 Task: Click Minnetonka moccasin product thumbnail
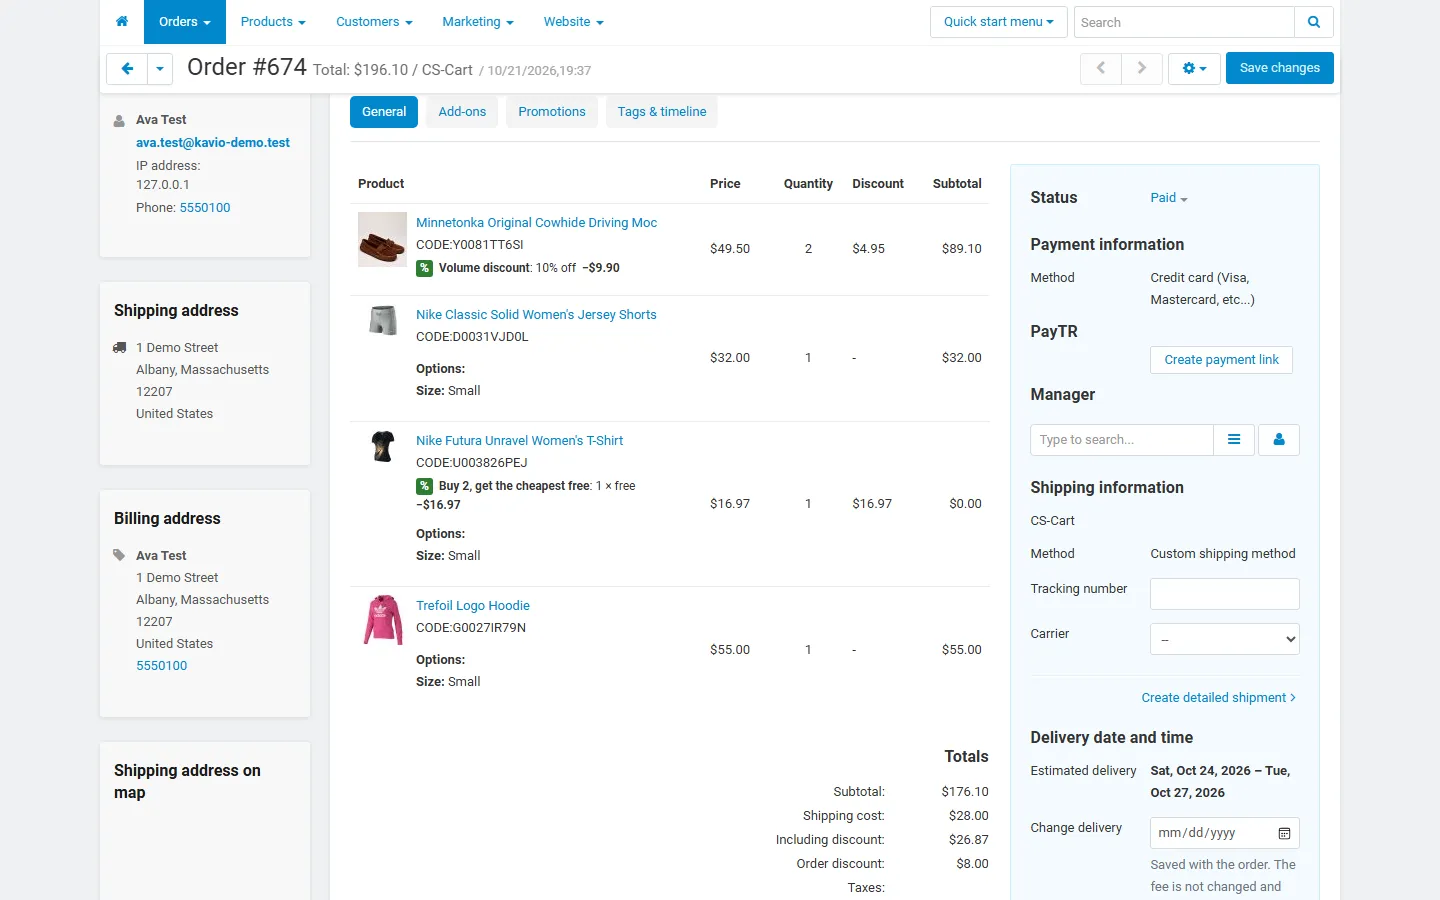tap(382, 239)
